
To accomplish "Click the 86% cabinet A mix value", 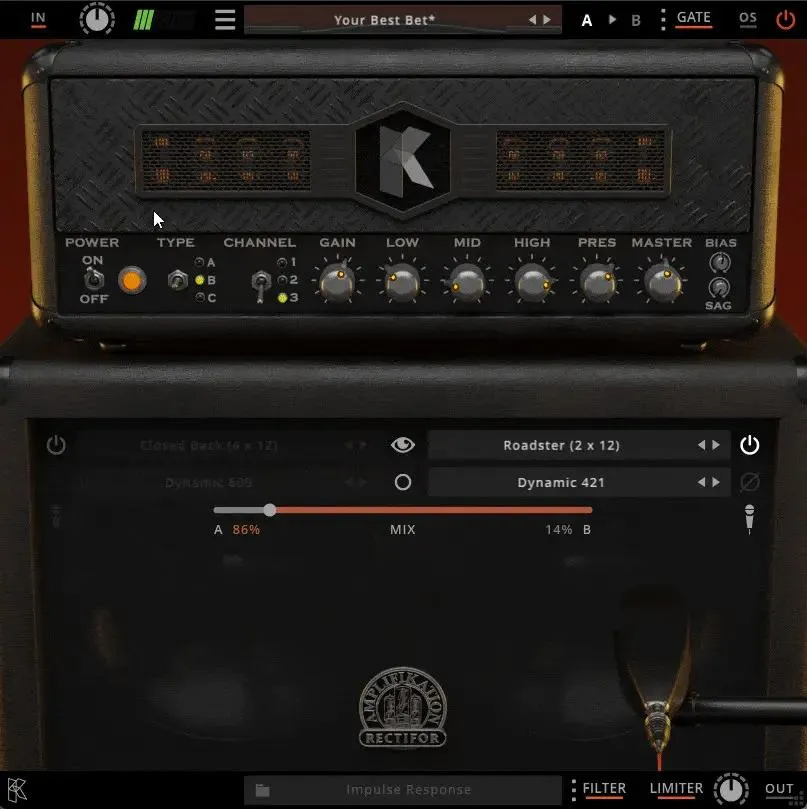I will (246, 530).
